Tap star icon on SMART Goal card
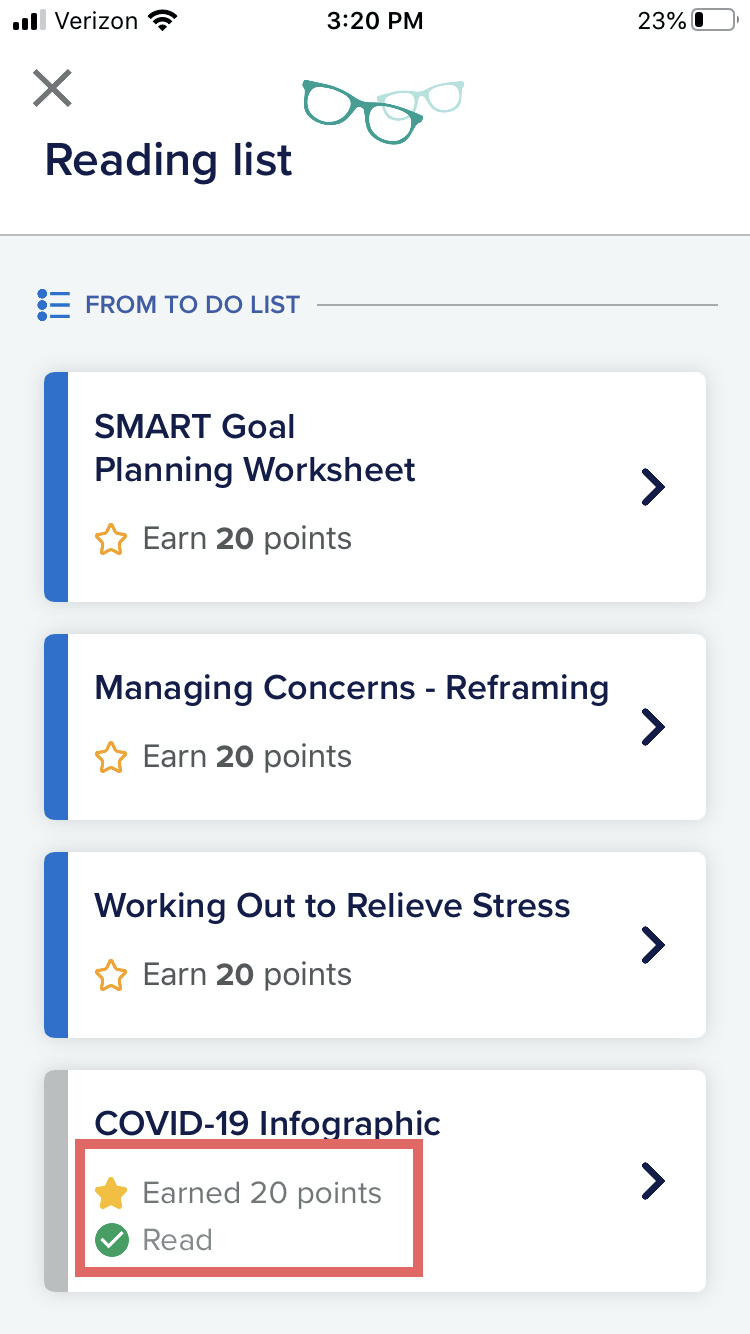 [x=111, y=540]
